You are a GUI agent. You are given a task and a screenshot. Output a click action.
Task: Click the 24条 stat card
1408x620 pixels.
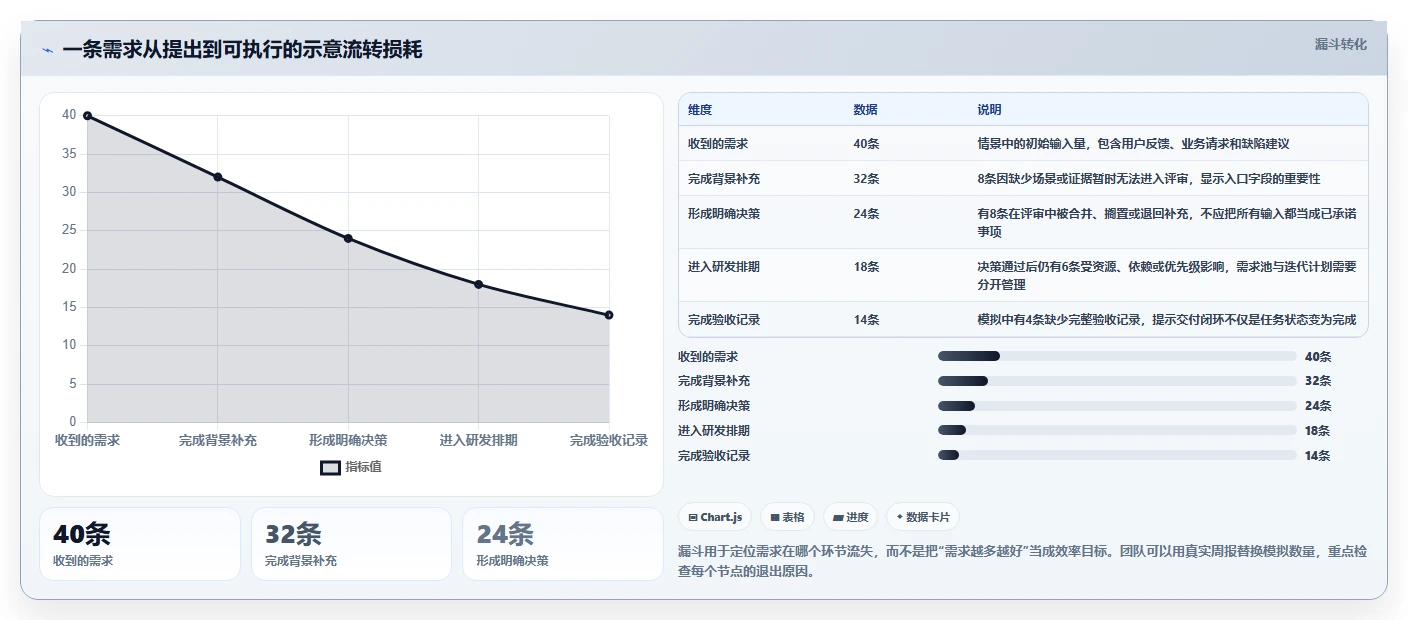pyautogui.click(x=563, y=543)
